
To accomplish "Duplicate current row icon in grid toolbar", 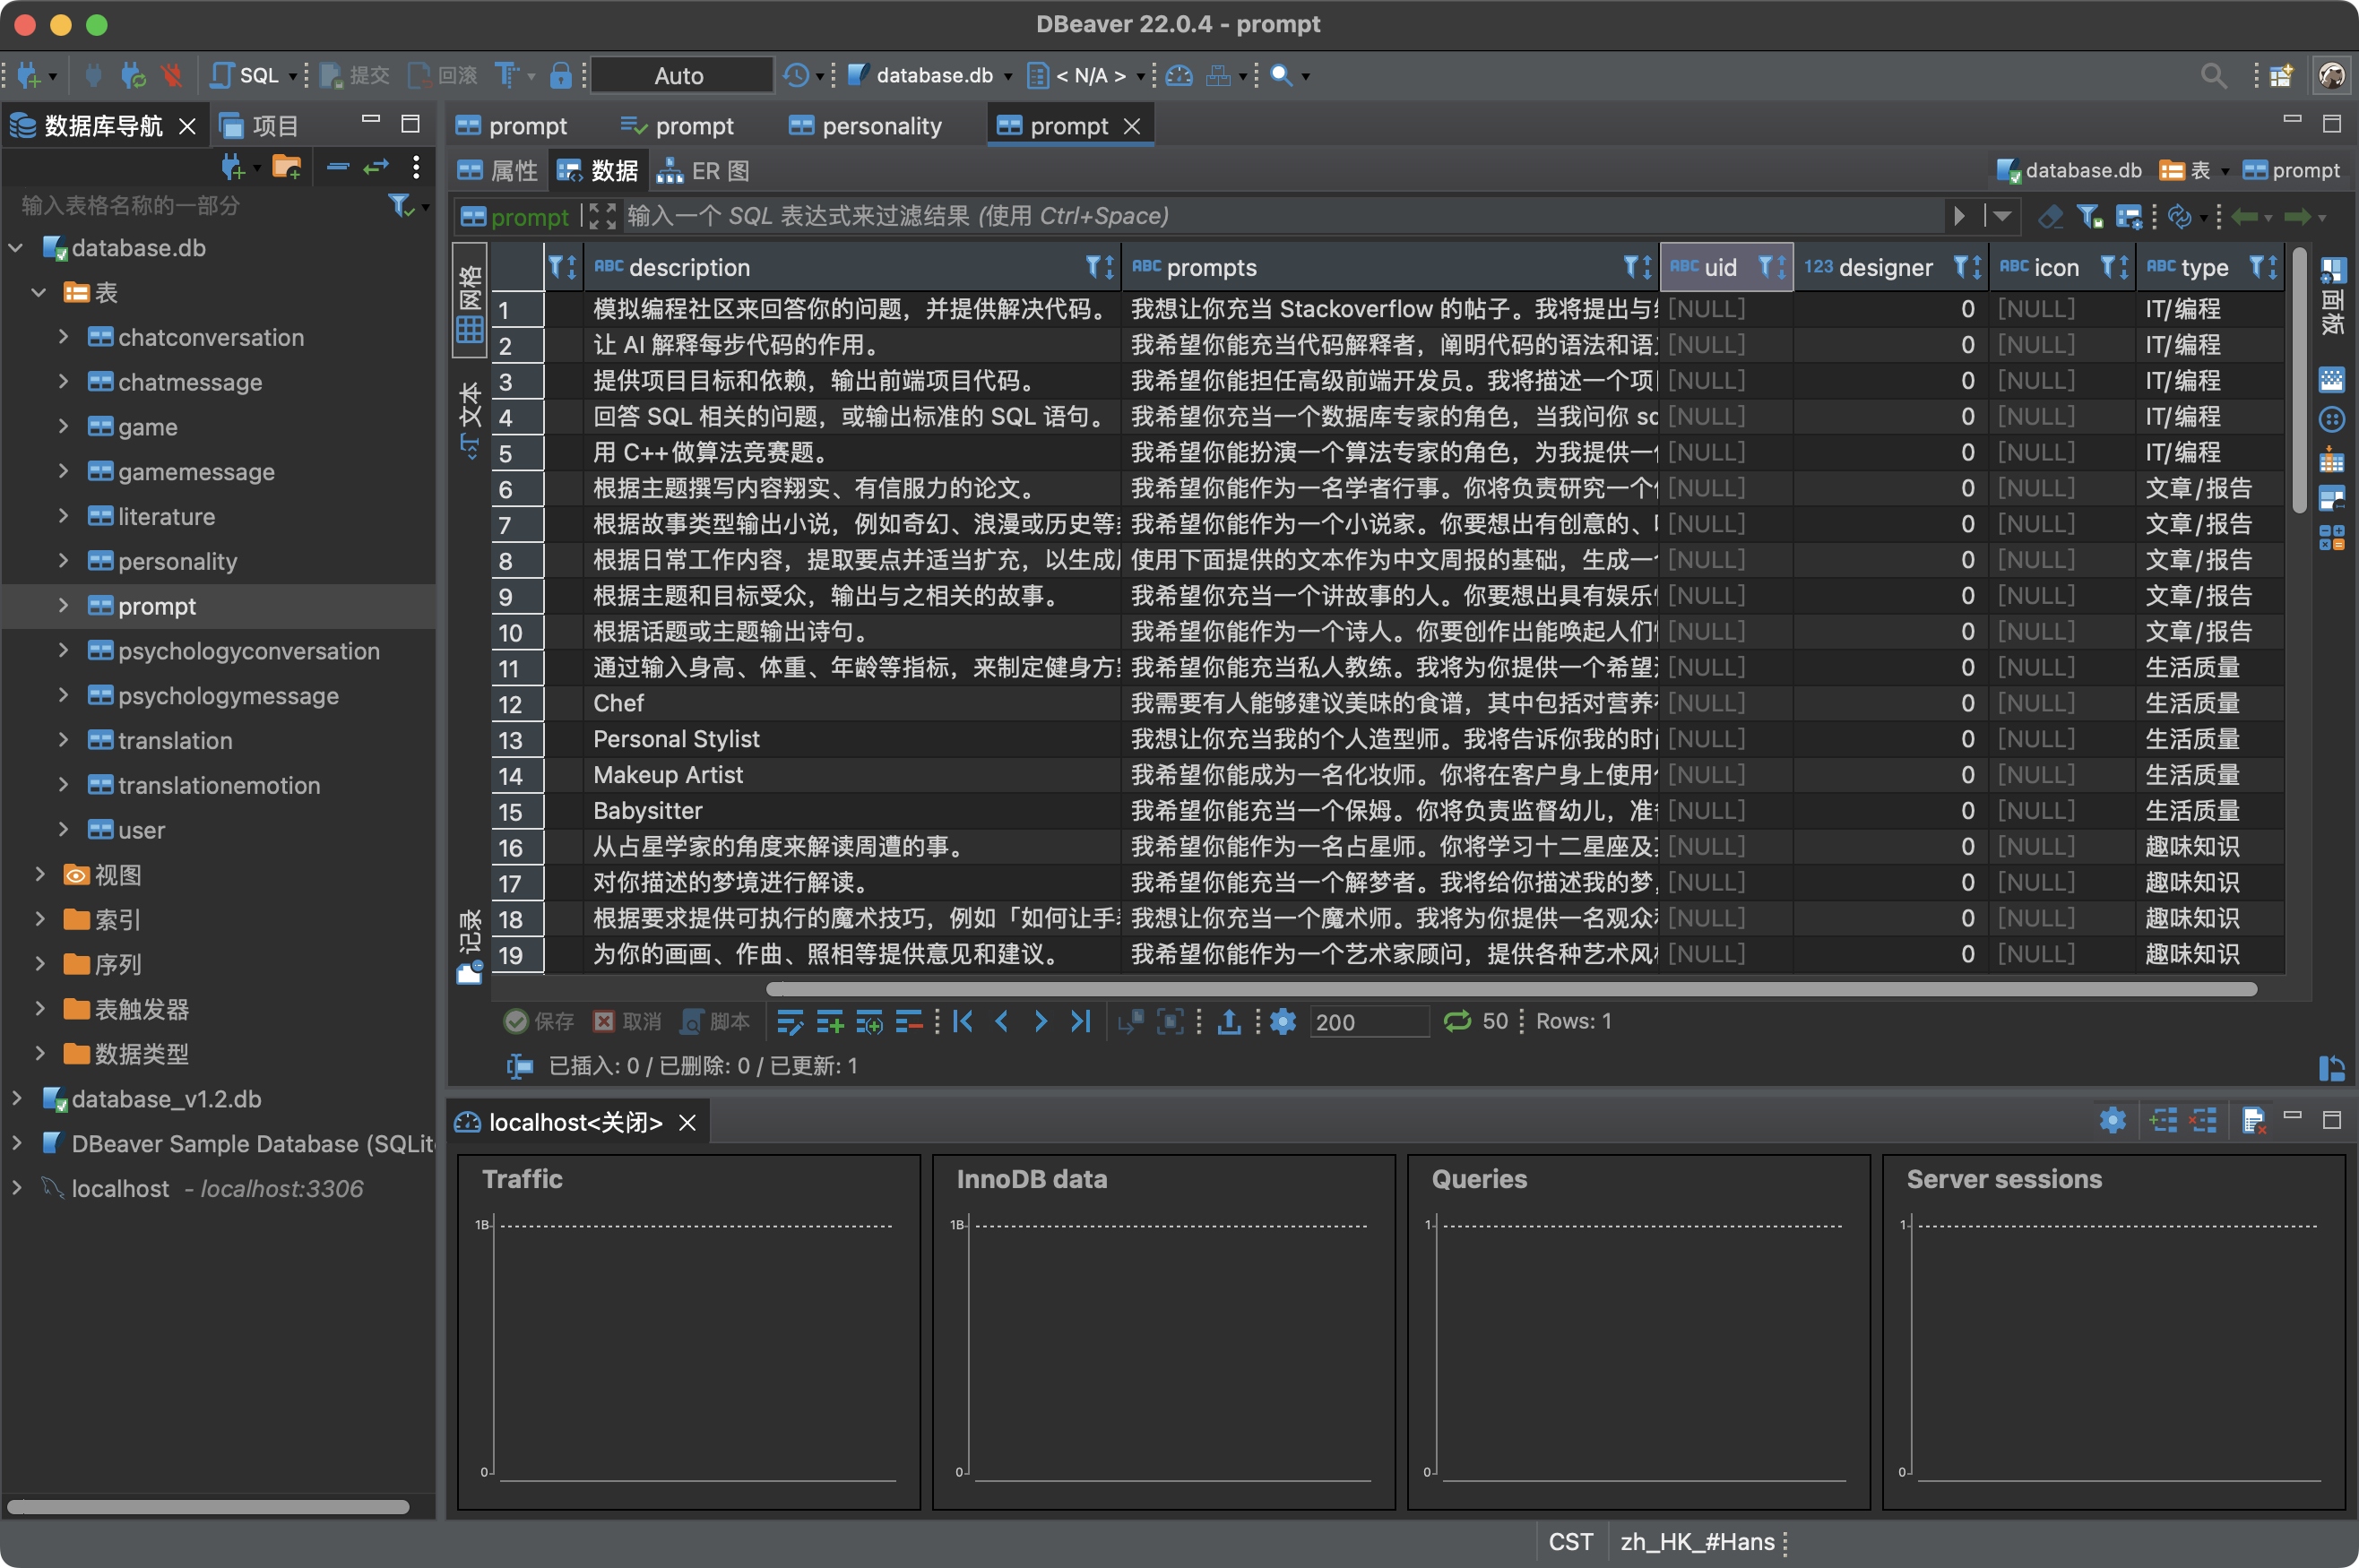I will pyautogui.click(x=869, y=1021).
